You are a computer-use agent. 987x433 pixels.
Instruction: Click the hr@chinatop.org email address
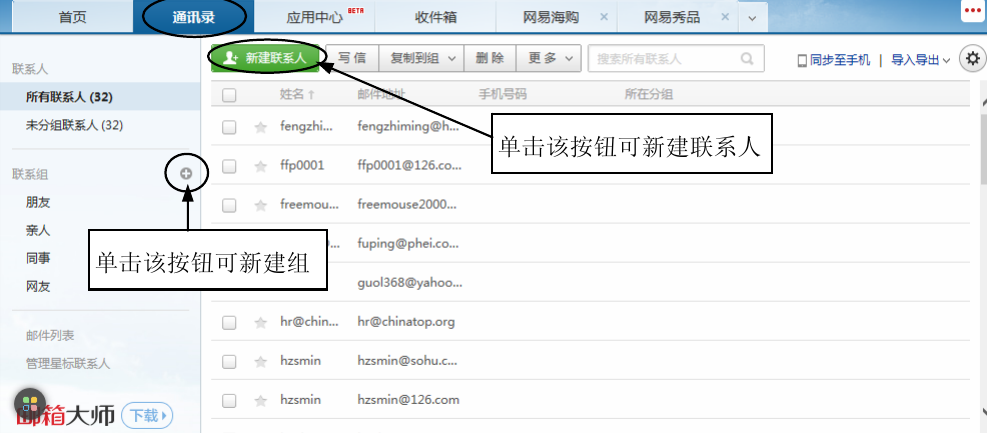click(406, 322)
